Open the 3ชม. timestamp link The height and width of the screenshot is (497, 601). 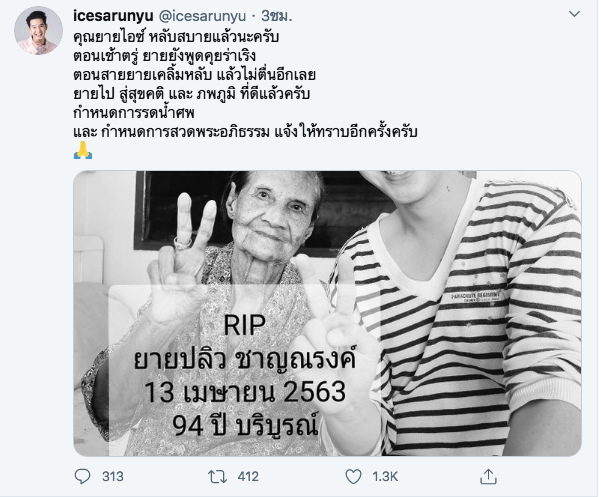[277, 16]
